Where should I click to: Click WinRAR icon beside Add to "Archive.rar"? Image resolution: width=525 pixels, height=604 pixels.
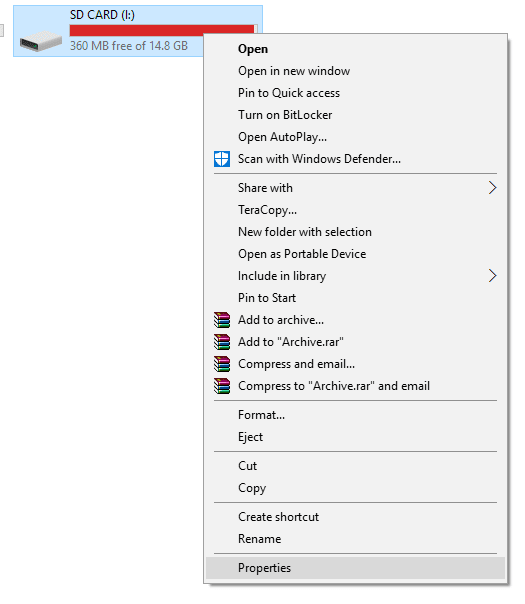[222, 342]
